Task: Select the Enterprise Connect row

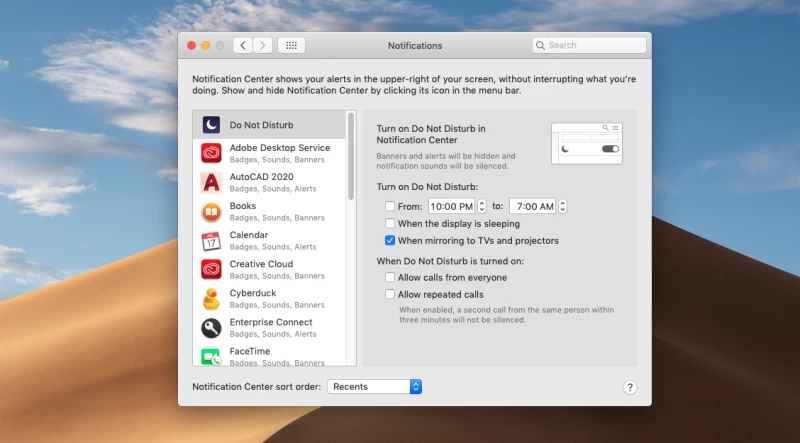Action: [x=269, y=328]
